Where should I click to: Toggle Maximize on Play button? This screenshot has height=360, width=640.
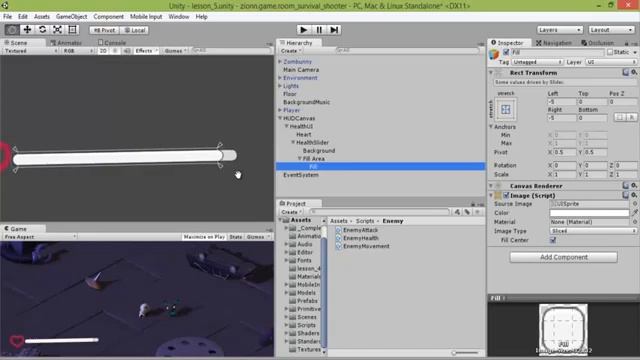coord(204,237)
